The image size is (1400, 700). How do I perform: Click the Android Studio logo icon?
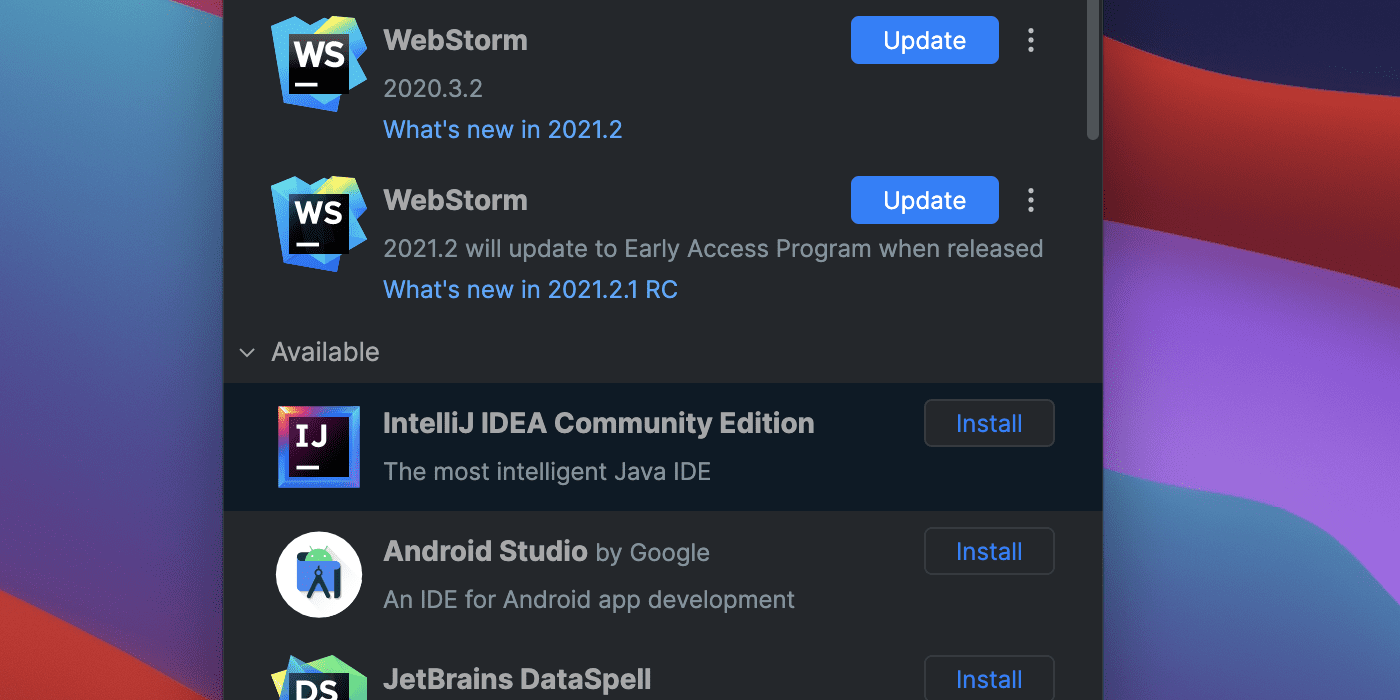(319, 575)
